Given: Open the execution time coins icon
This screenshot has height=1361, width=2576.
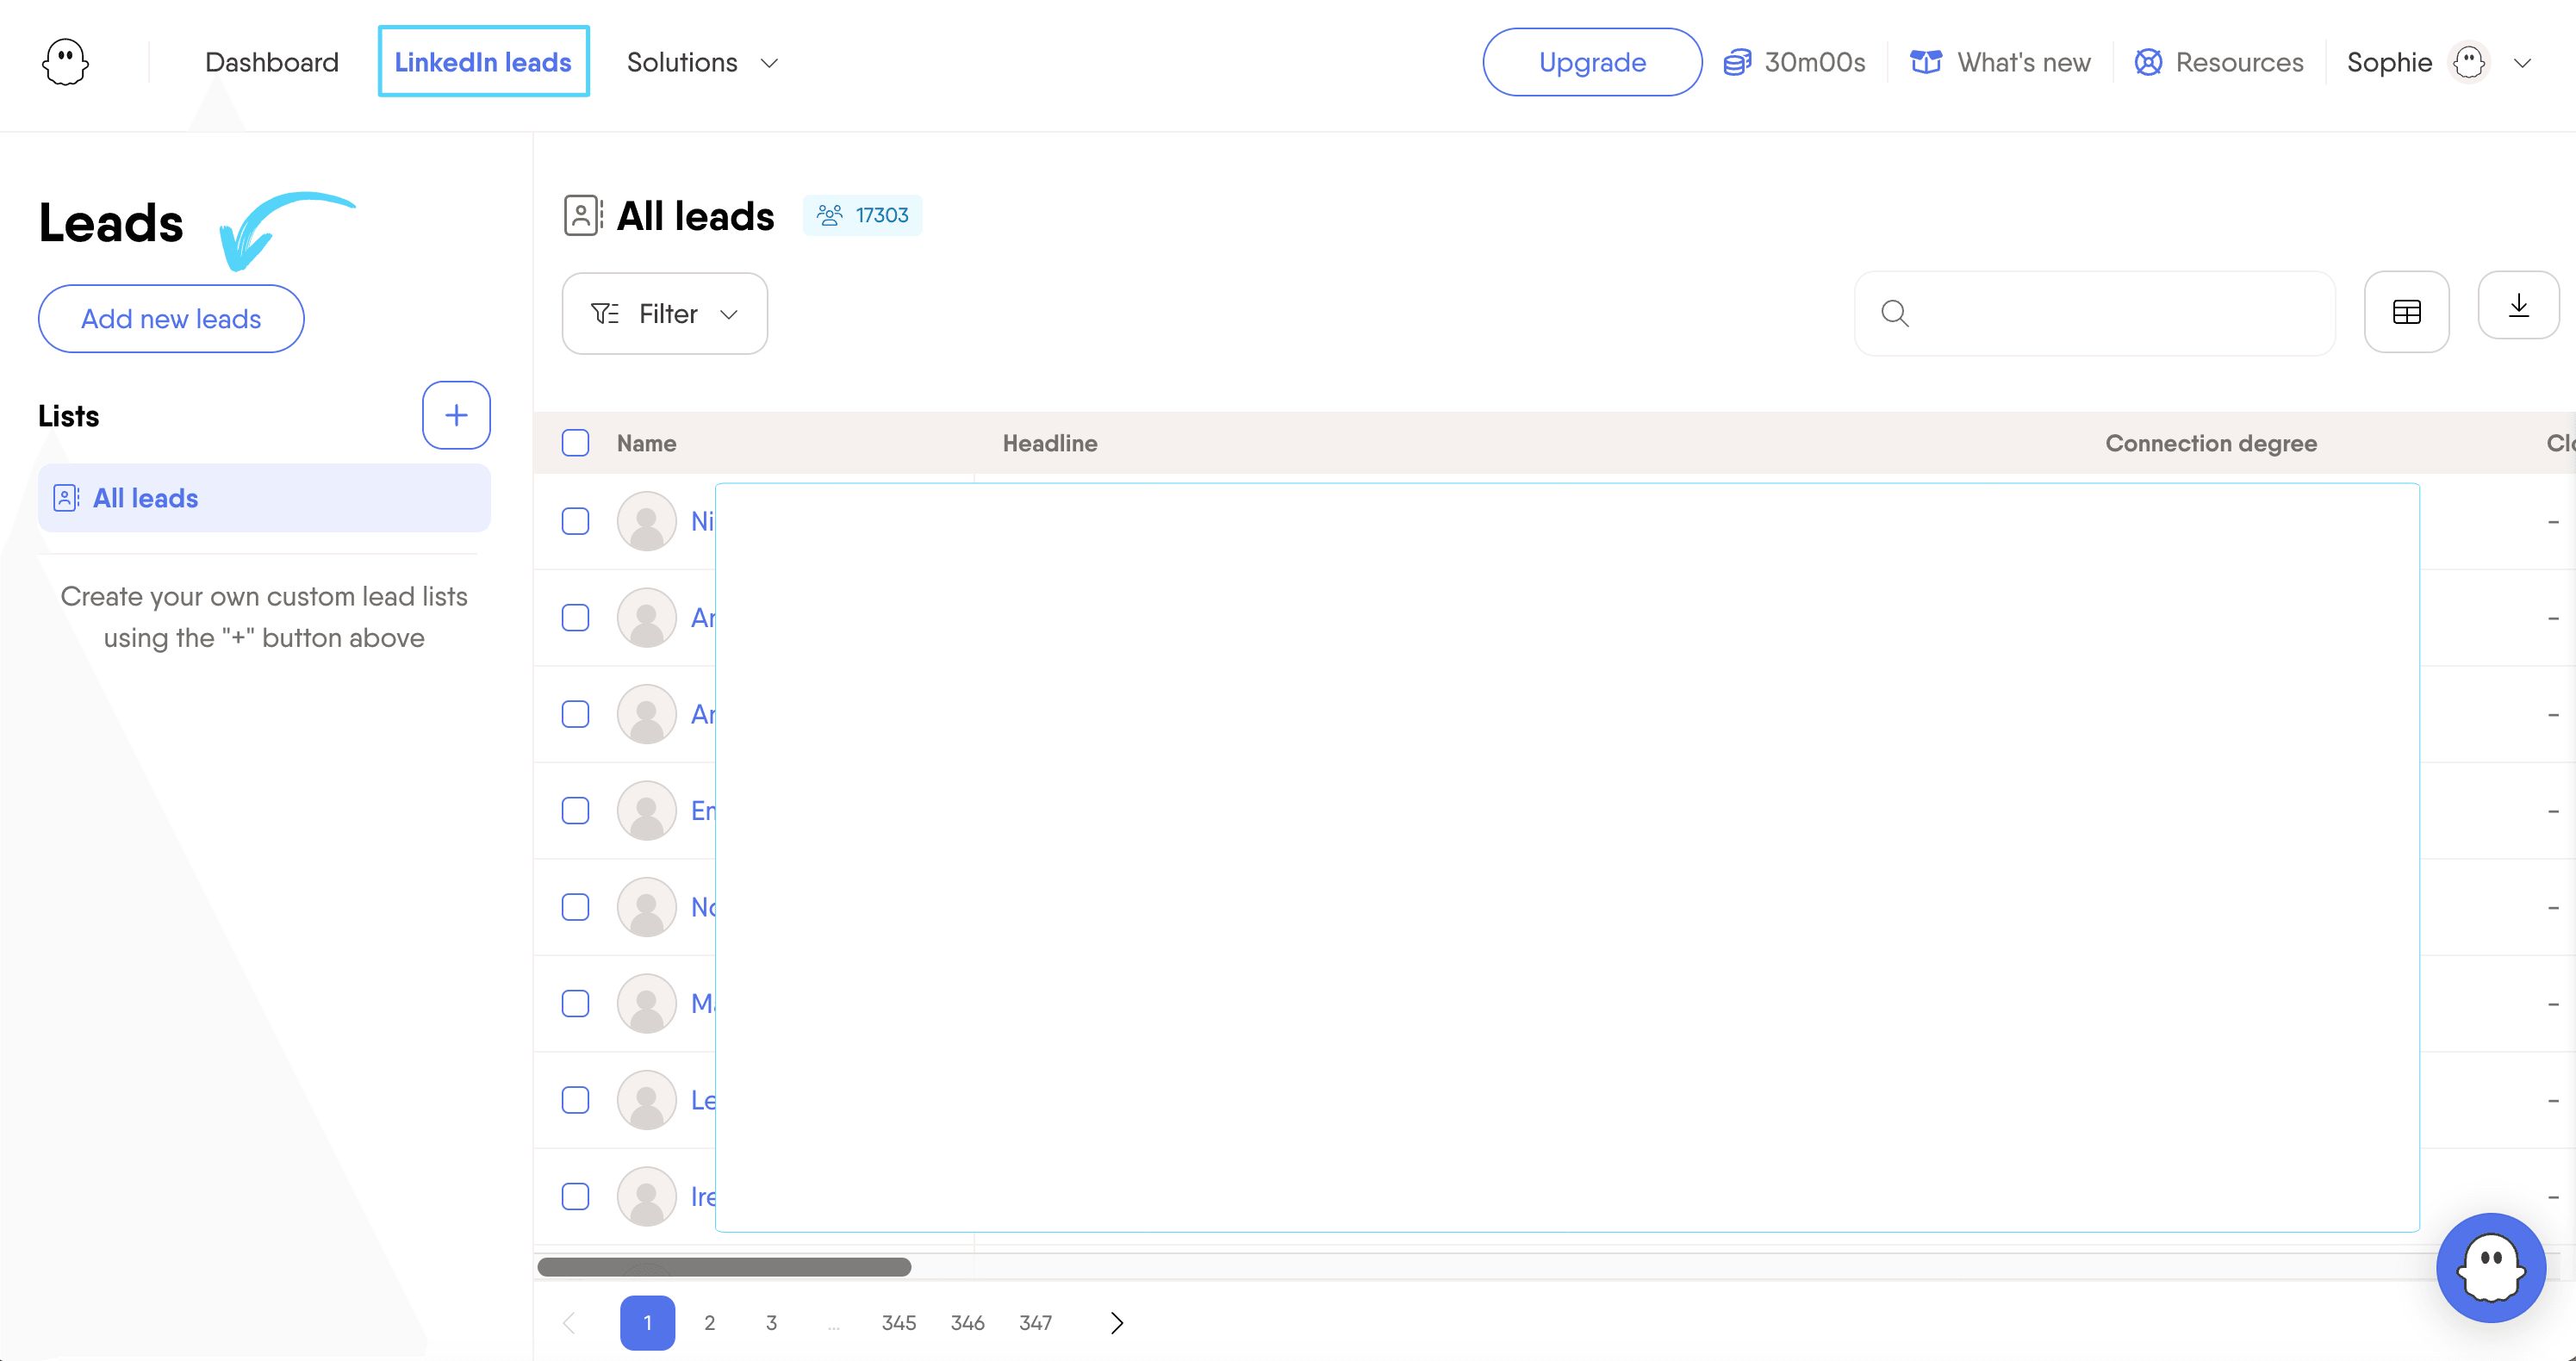Looking at the screenshot, I should click(1737, 62).
